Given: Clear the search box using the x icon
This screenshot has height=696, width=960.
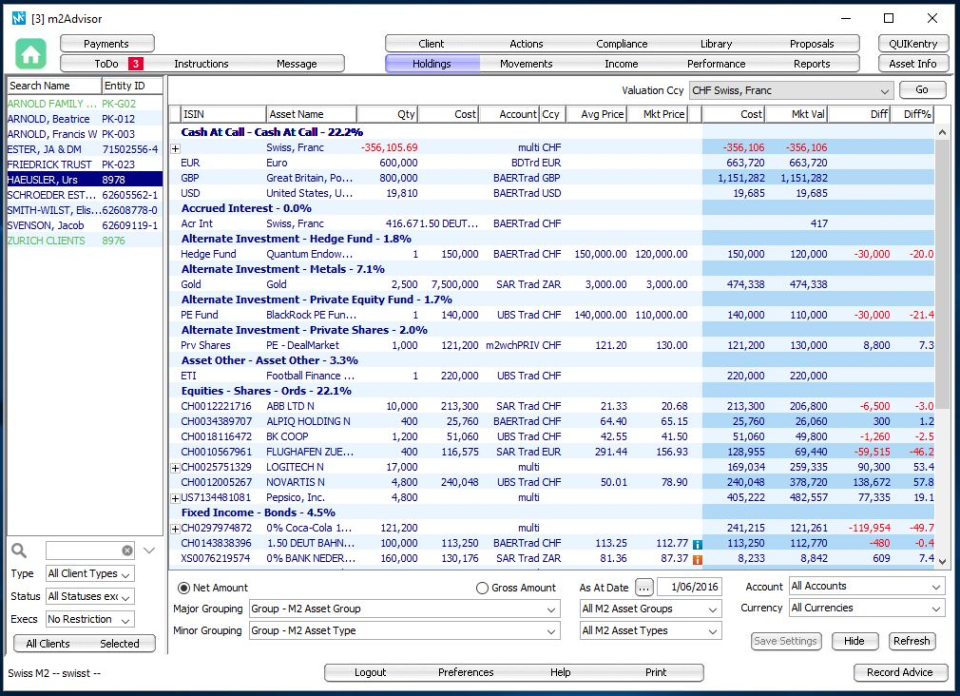Looking at the screenshot, I should 128,550.
